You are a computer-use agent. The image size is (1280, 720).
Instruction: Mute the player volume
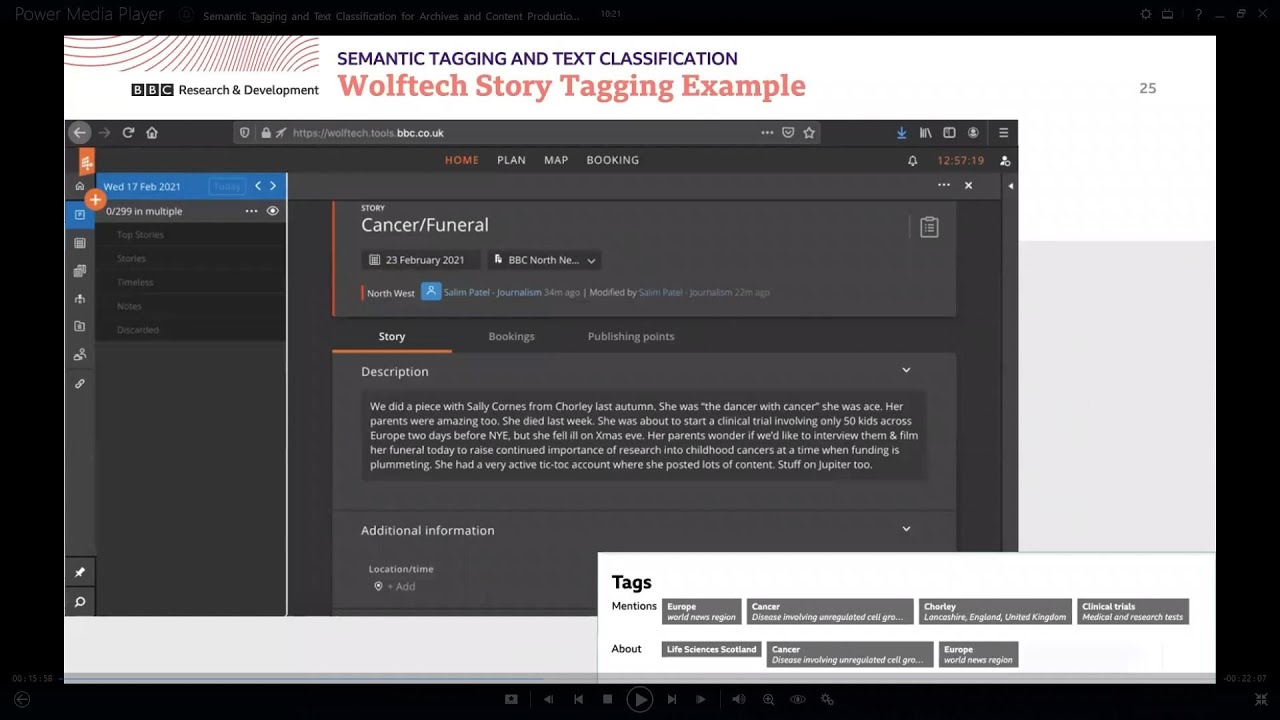click(738, 700)
